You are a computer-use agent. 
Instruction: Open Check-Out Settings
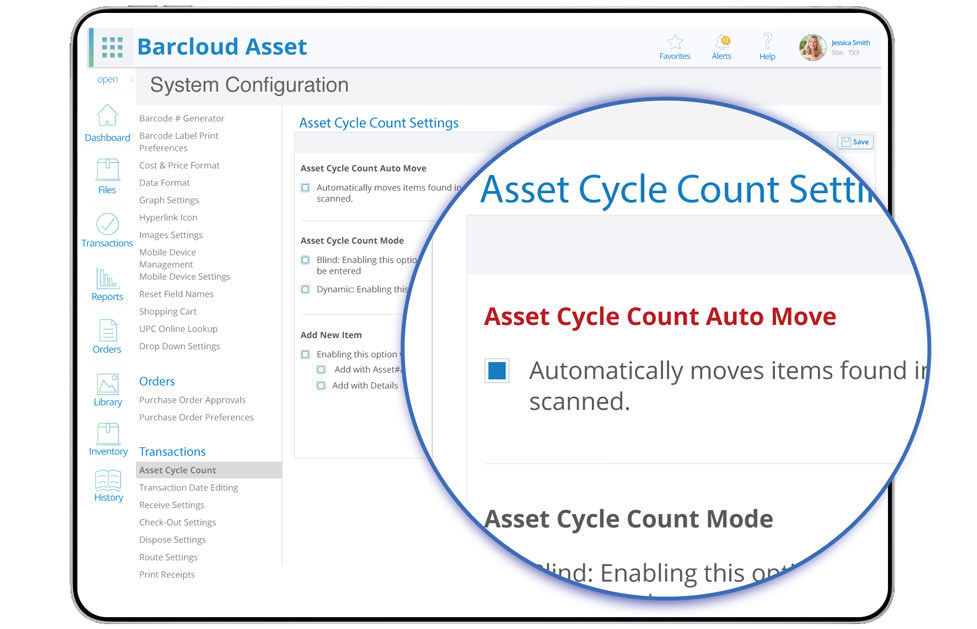point(178,522)
